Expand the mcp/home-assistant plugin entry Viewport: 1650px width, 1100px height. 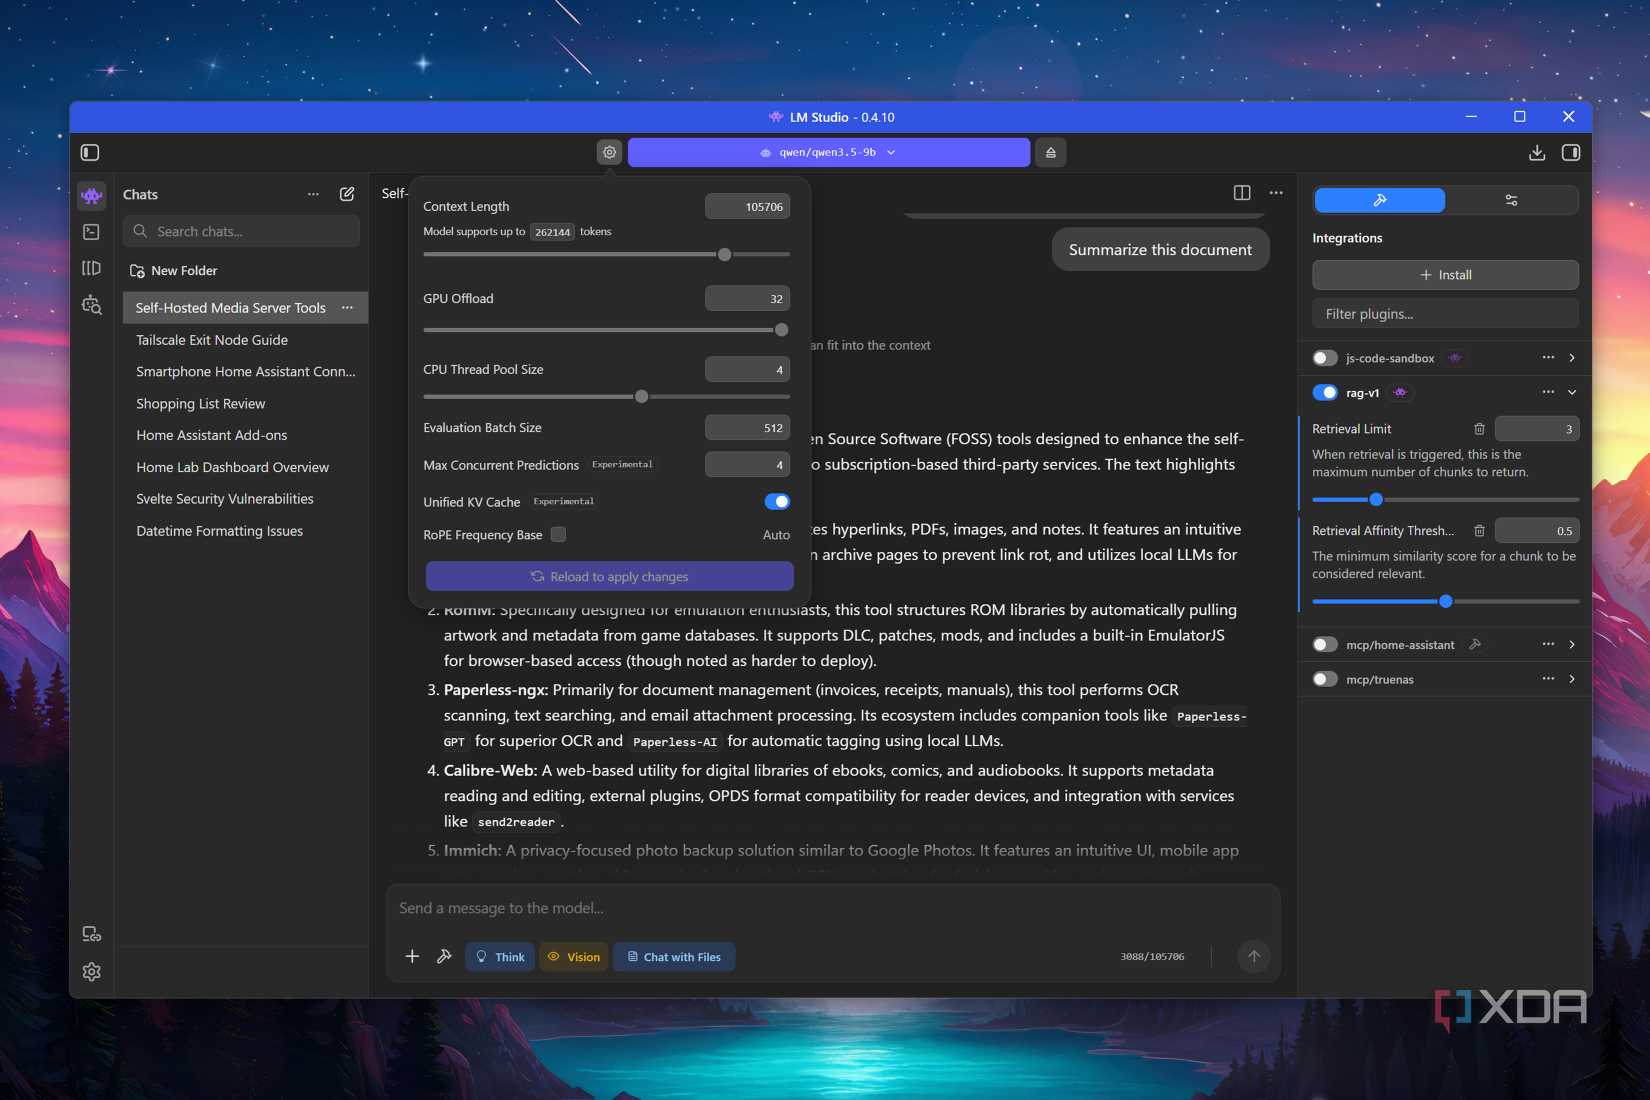[1572, 645]
